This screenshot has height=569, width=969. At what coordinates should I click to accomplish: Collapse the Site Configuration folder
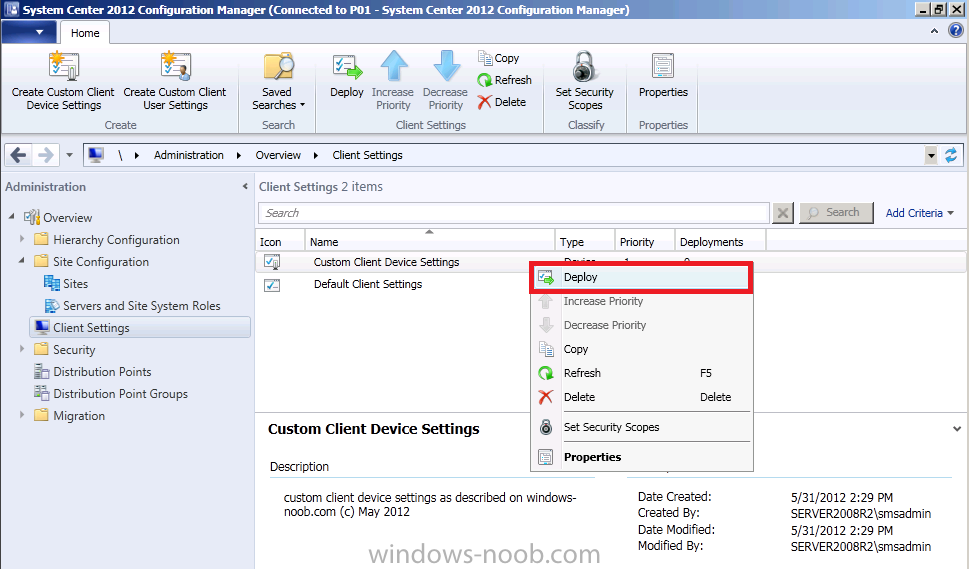(22, 261)
